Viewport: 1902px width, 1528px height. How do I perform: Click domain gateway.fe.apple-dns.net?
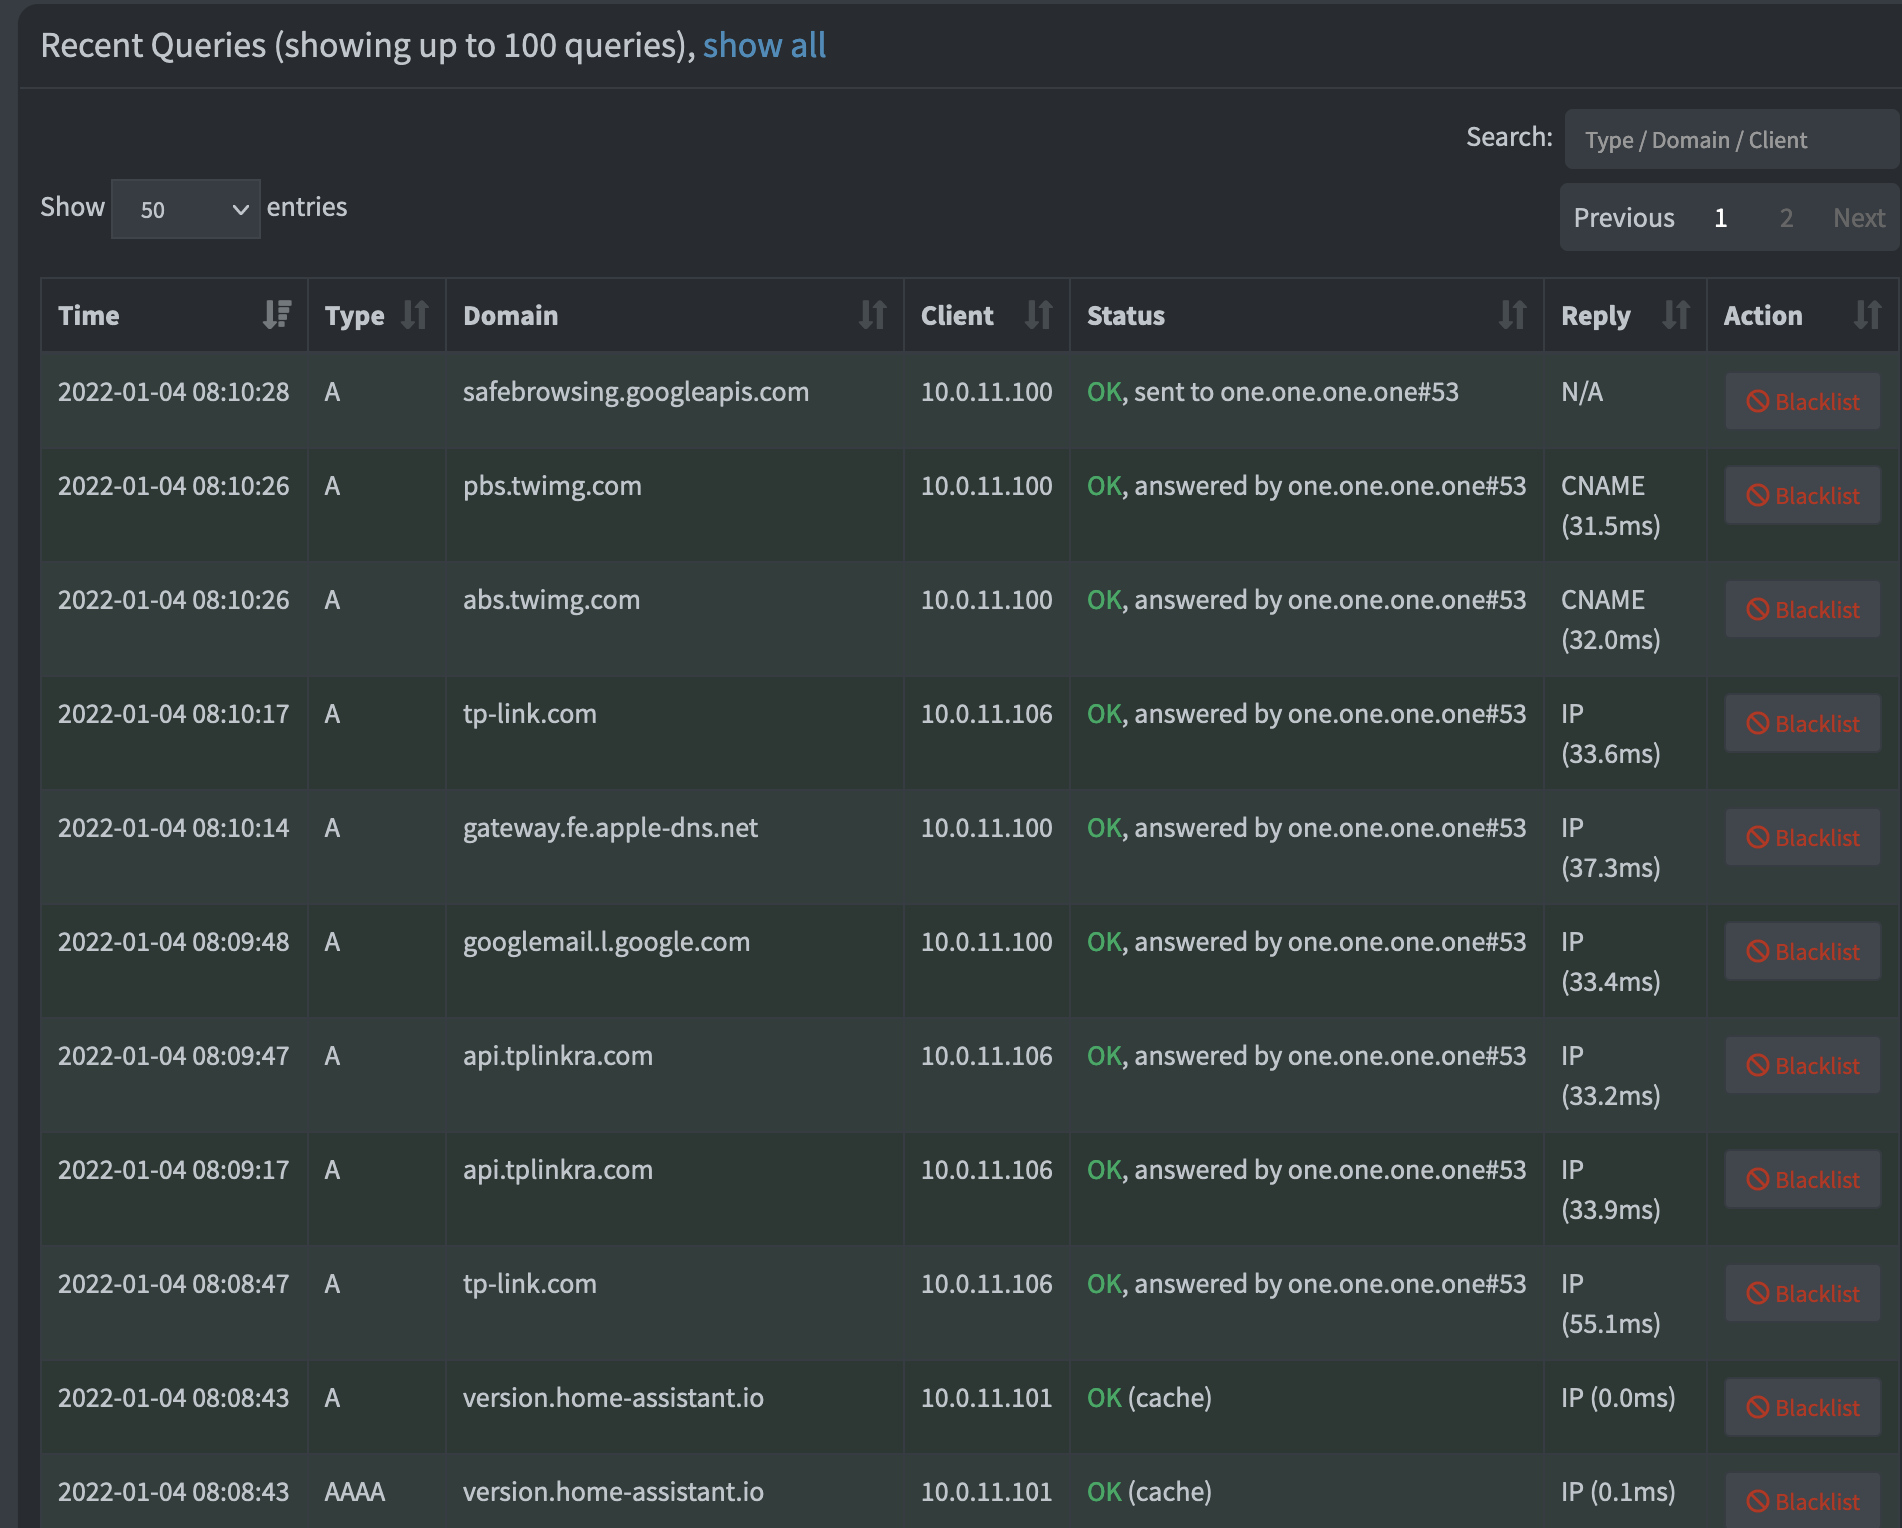[x=610, y=828]
